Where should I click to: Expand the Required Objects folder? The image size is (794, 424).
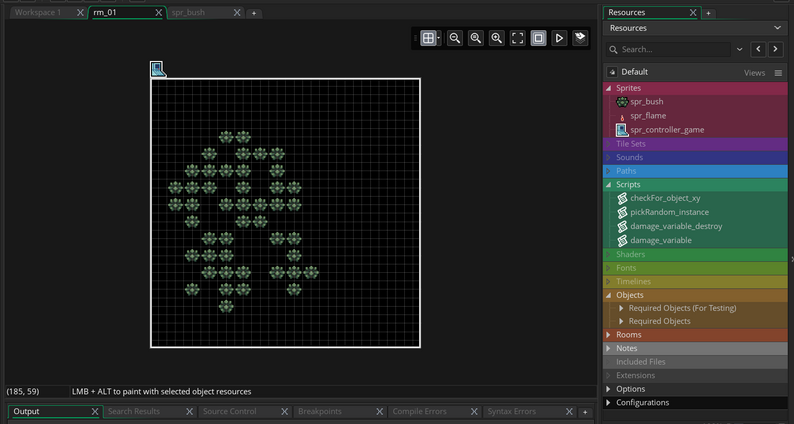coord(621,321)
